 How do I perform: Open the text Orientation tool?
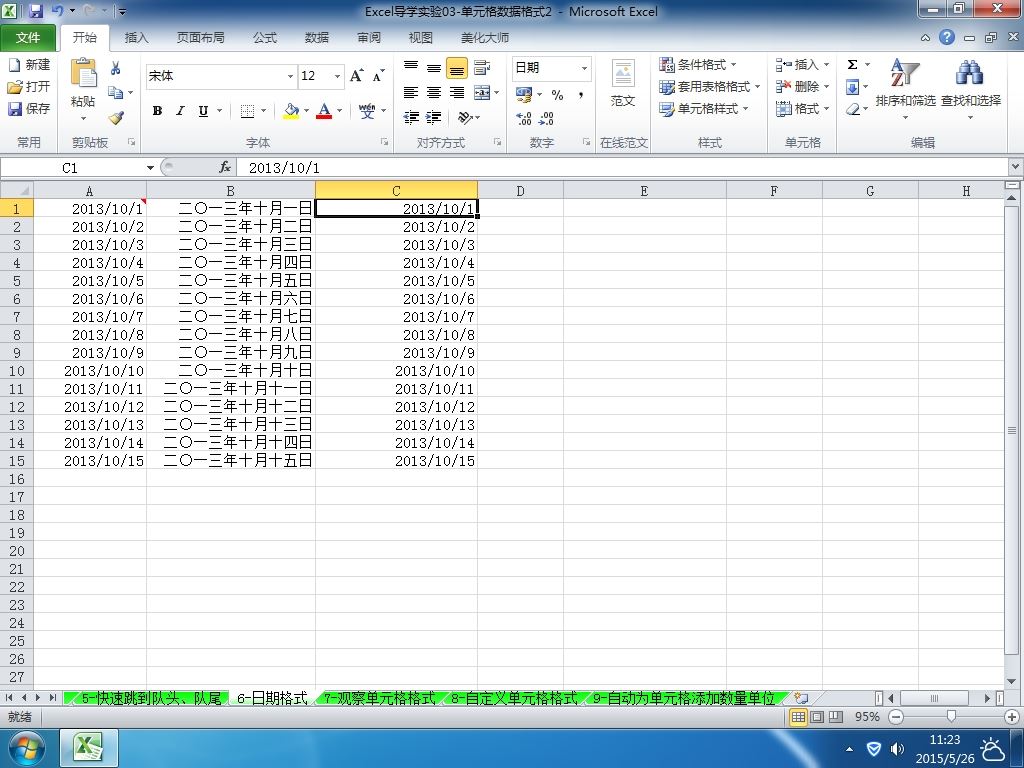coord(465,118)
